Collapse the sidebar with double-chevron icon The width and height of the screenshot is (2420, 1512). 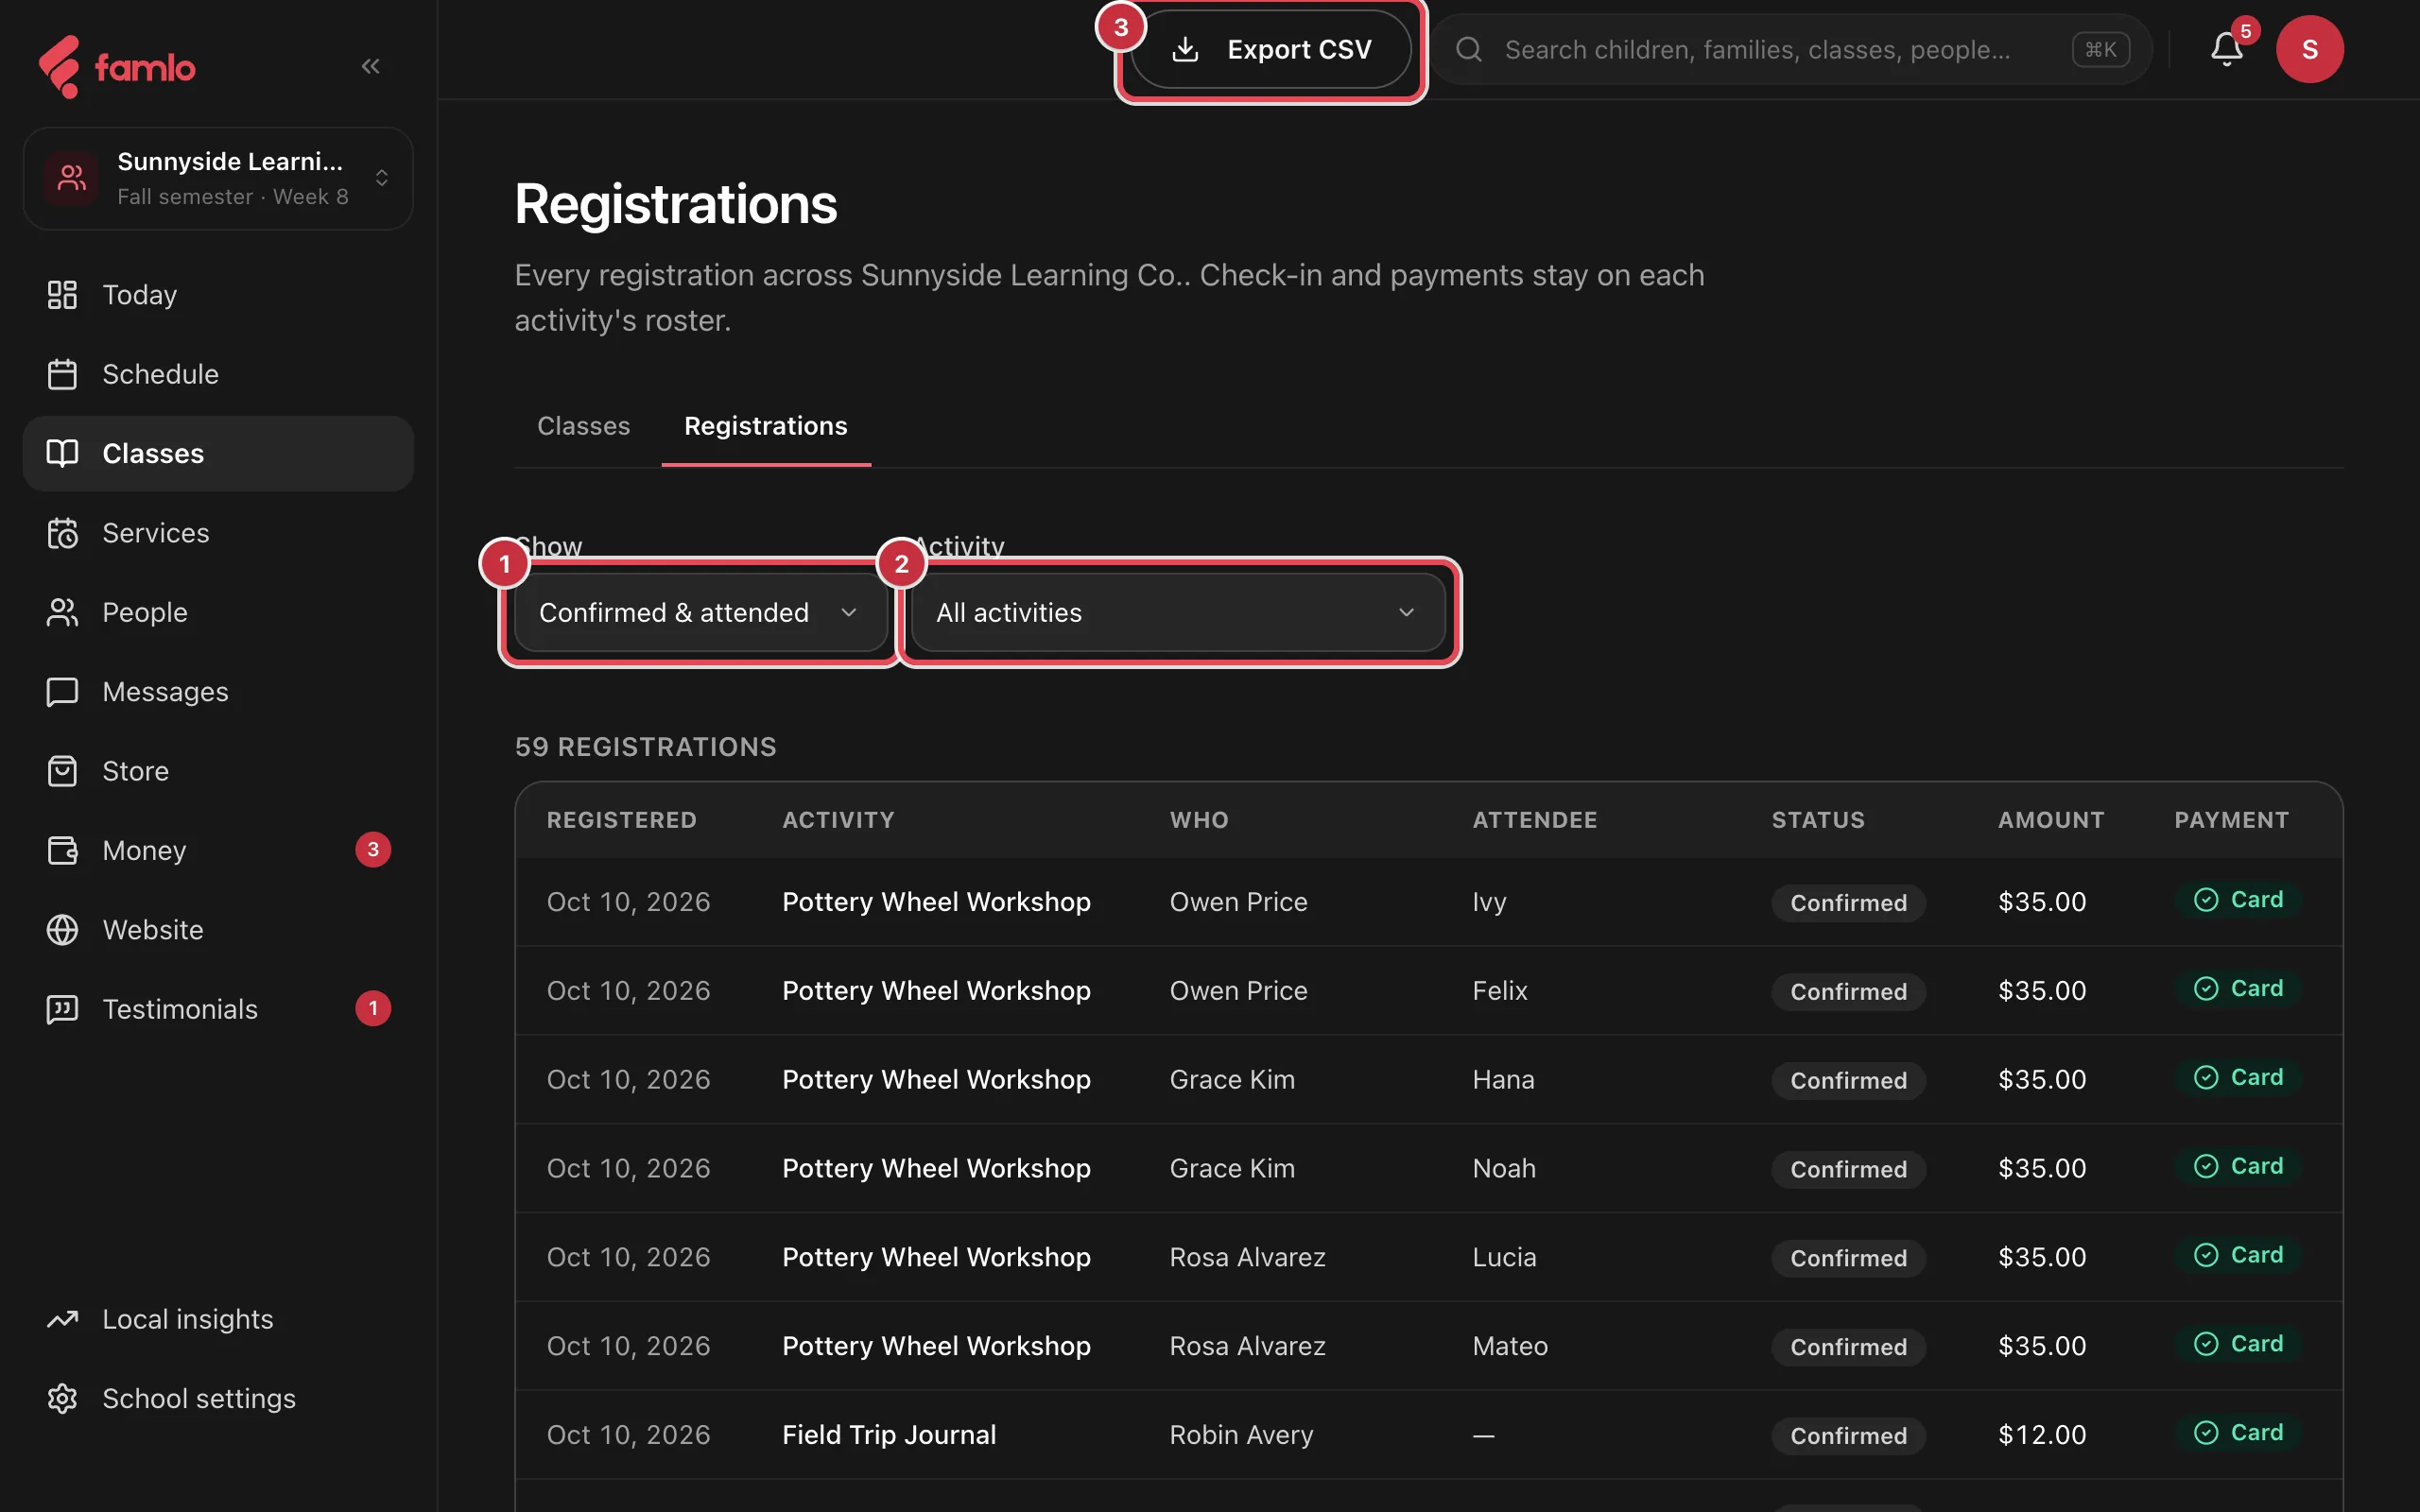[x=371, y=66]
